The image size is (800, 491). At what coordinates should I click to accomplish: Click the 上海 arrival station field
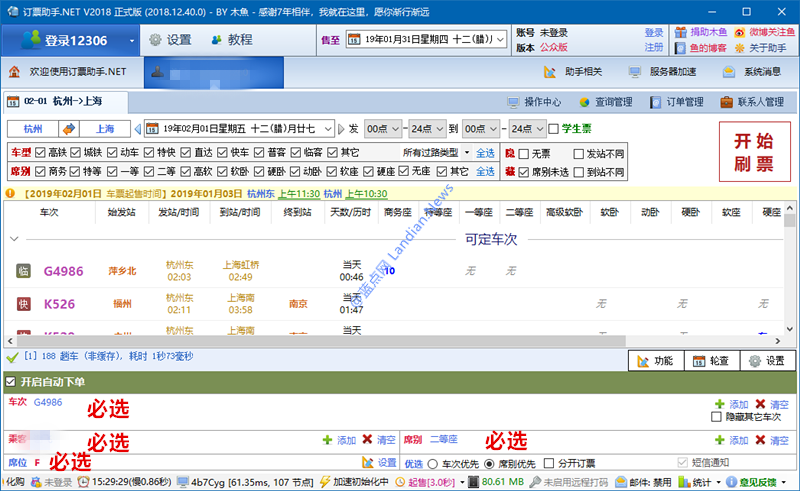[105, 129]
